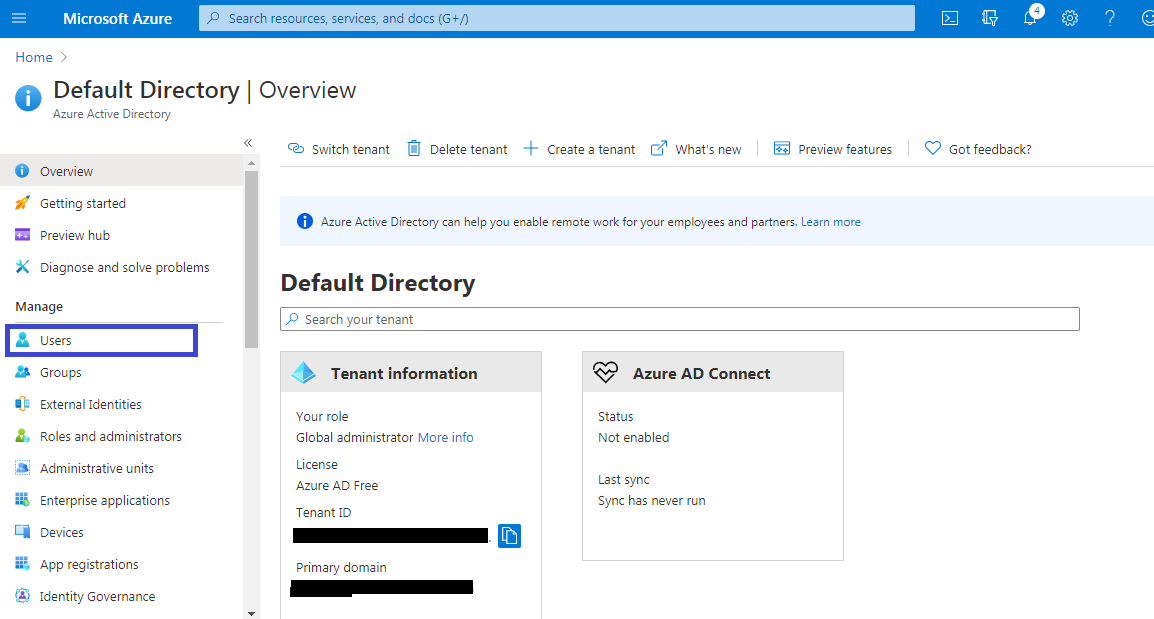Open Preview features
Viewport: 1154px width, 619px height.
coord(833,149)
